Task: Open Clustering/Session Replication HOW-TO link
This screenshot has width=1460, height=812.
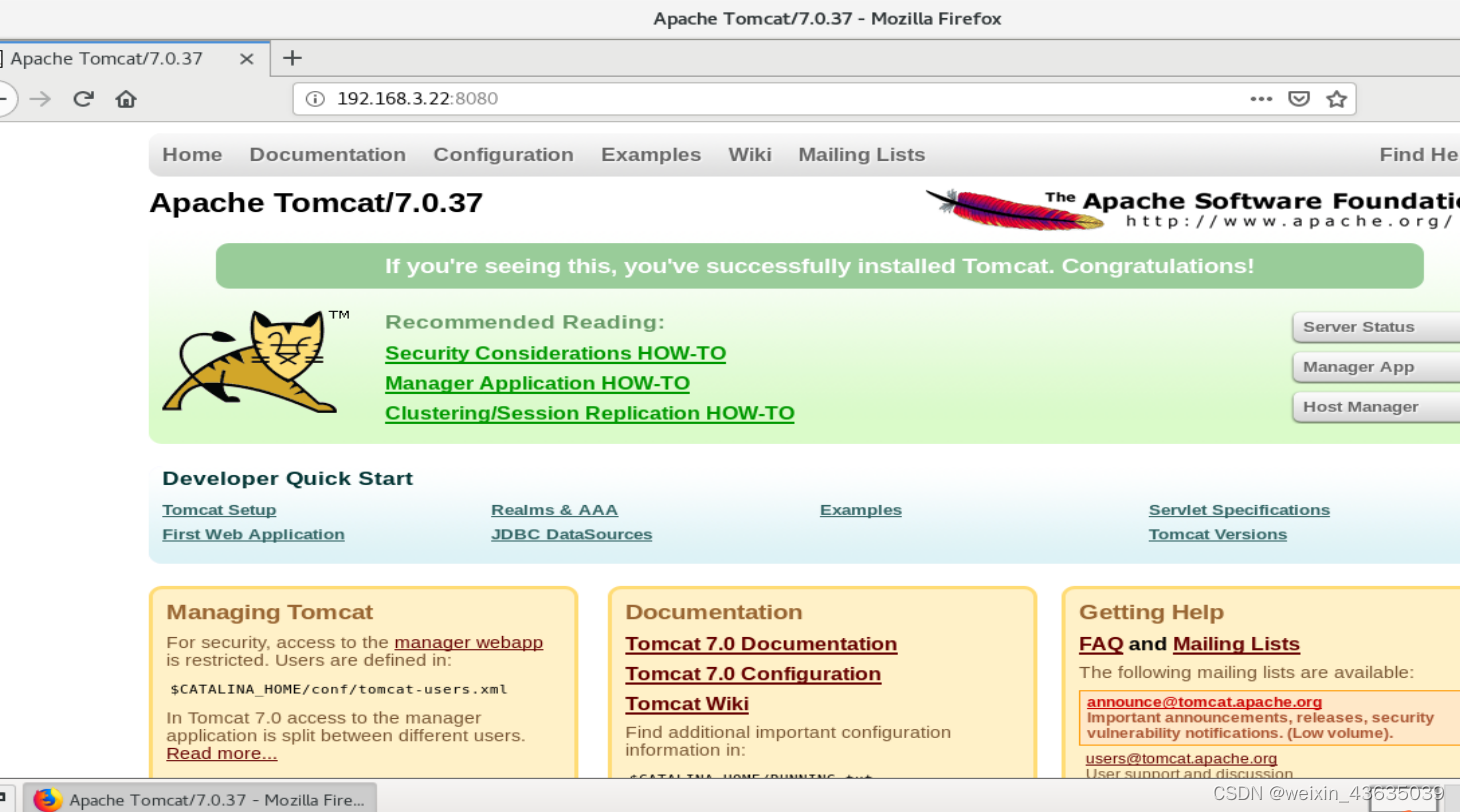Action: pos(590,413)
